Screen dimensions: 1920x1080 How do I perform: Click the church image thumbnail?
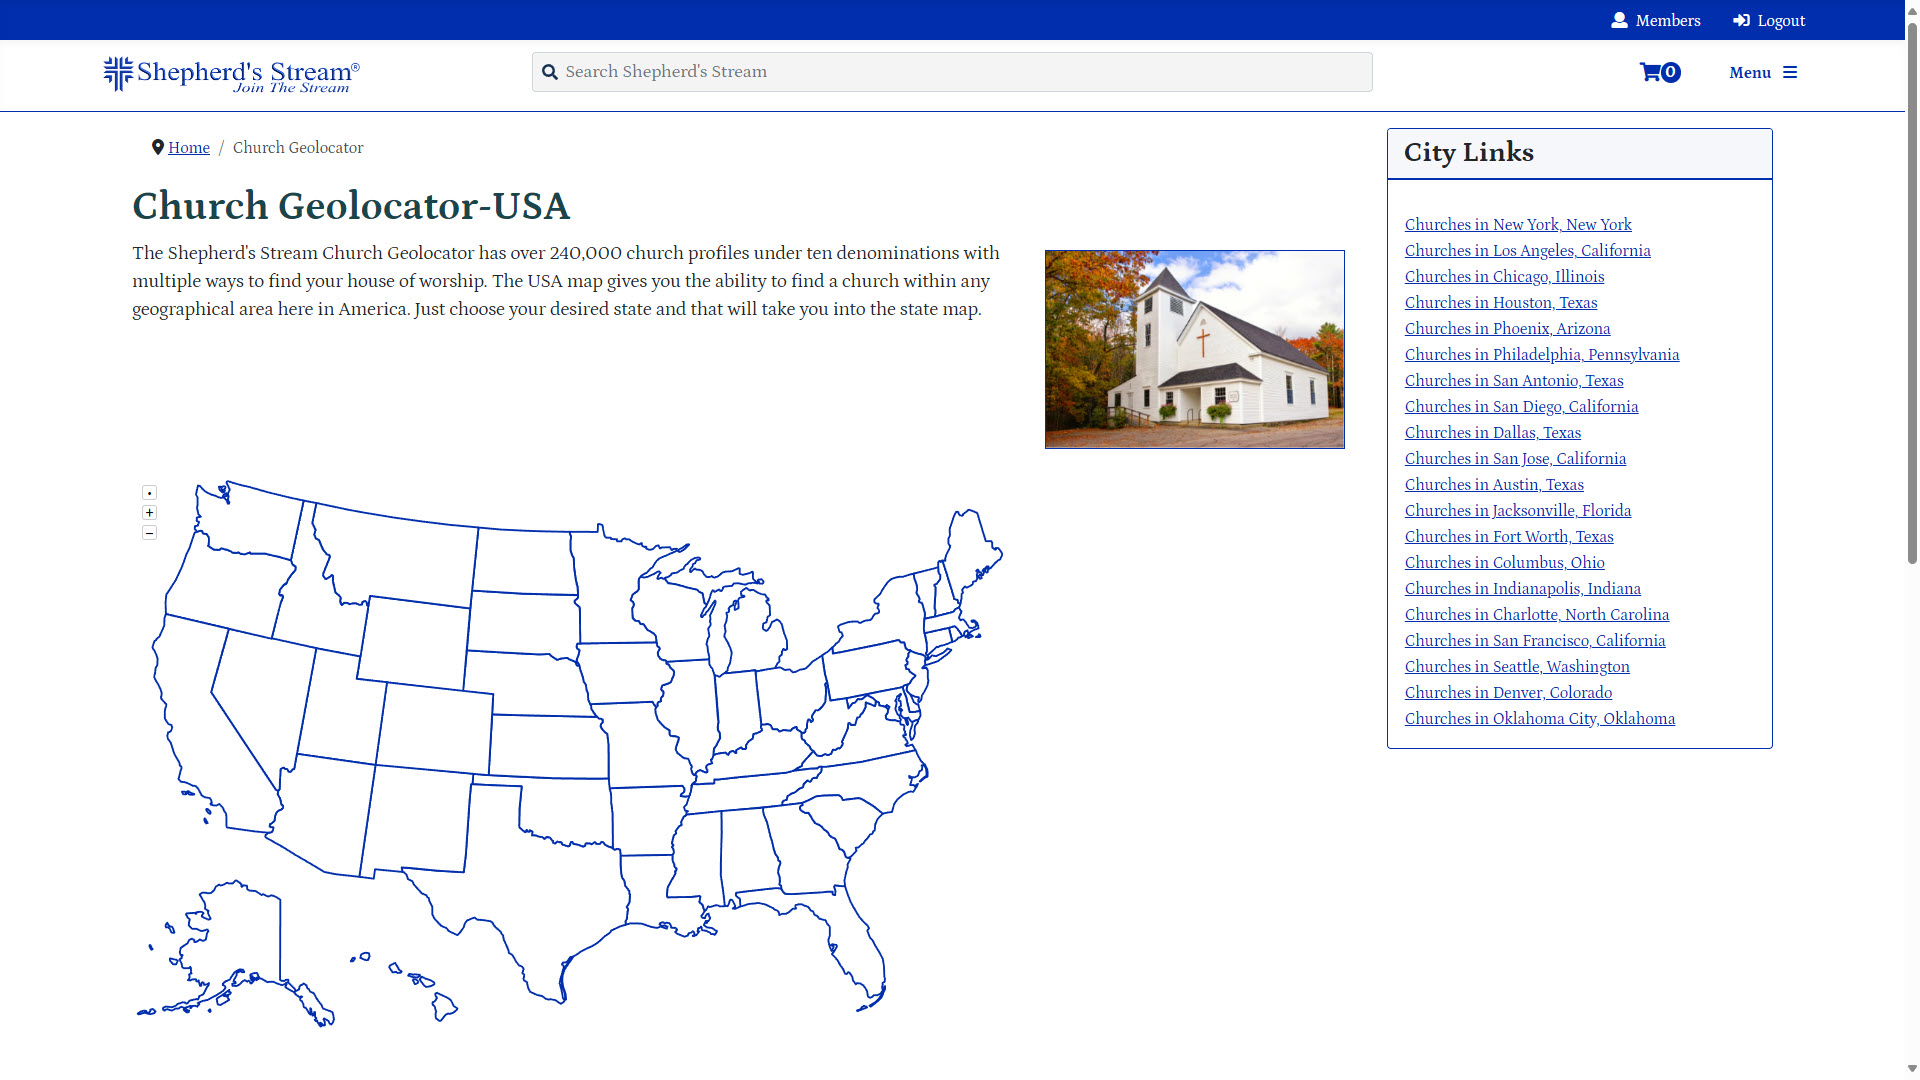pos(1195,348)
